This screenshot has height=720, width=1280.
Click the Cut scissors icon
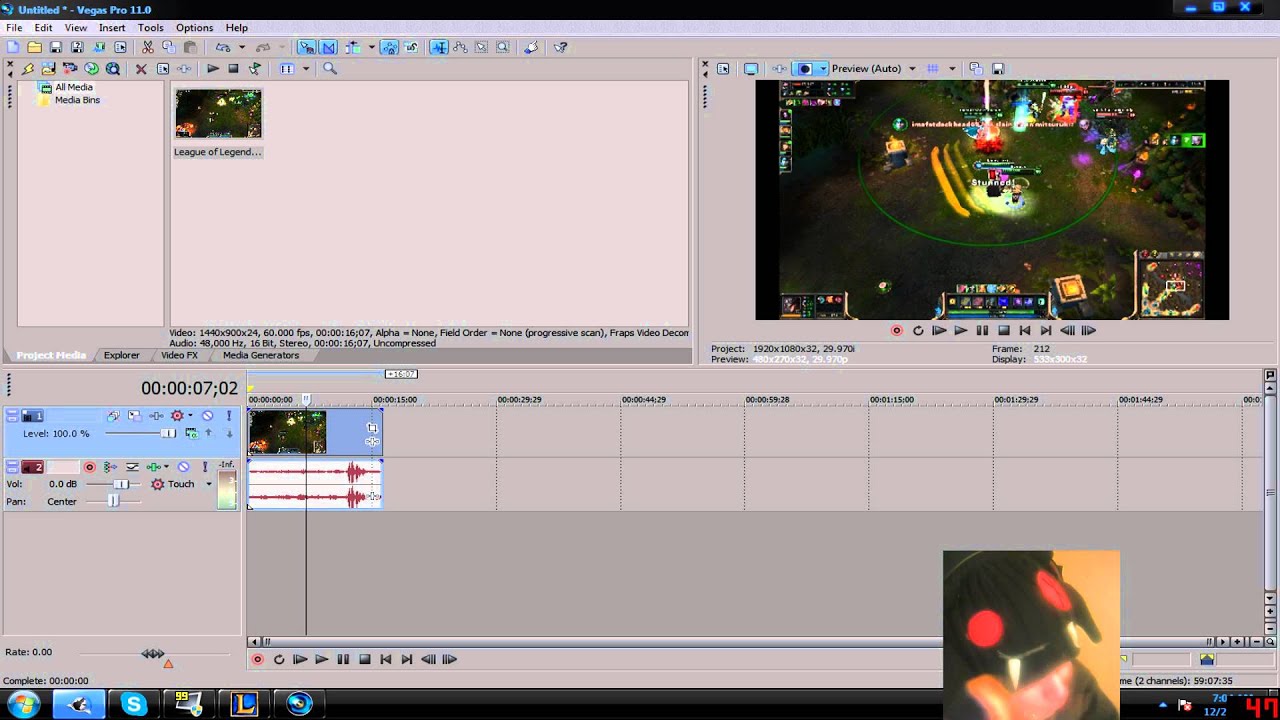147,47
